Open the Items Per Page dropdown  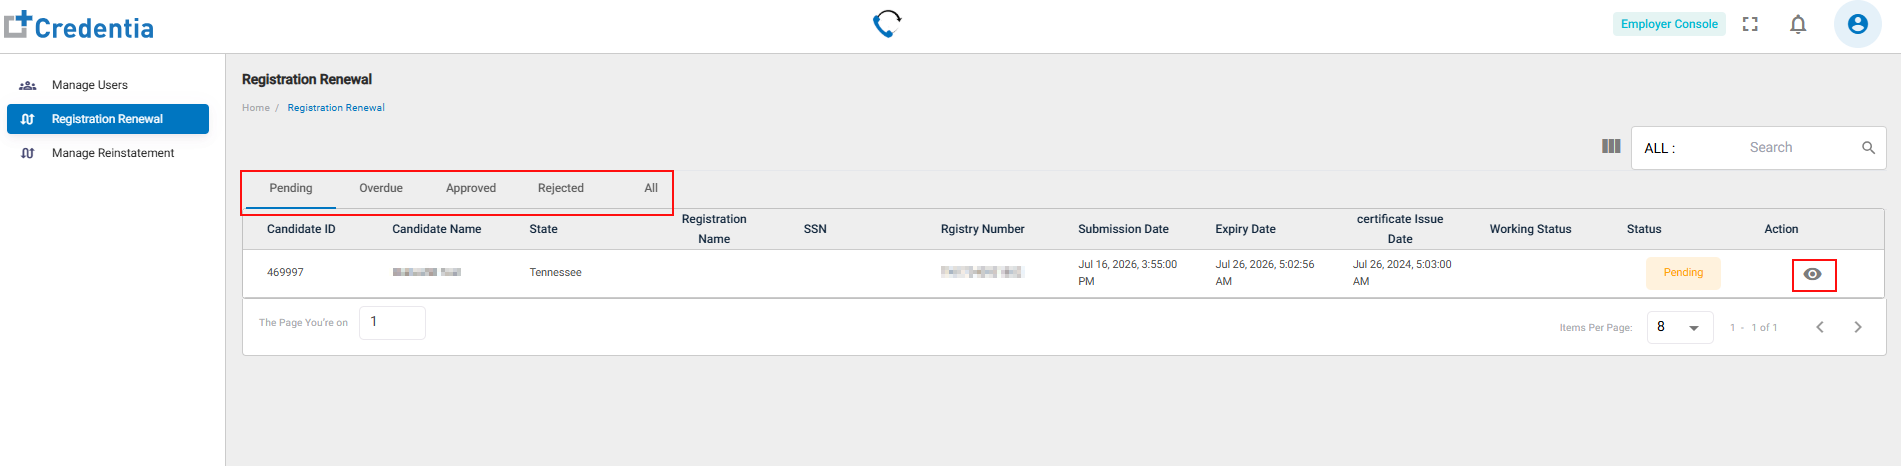tap(1680, 327)
